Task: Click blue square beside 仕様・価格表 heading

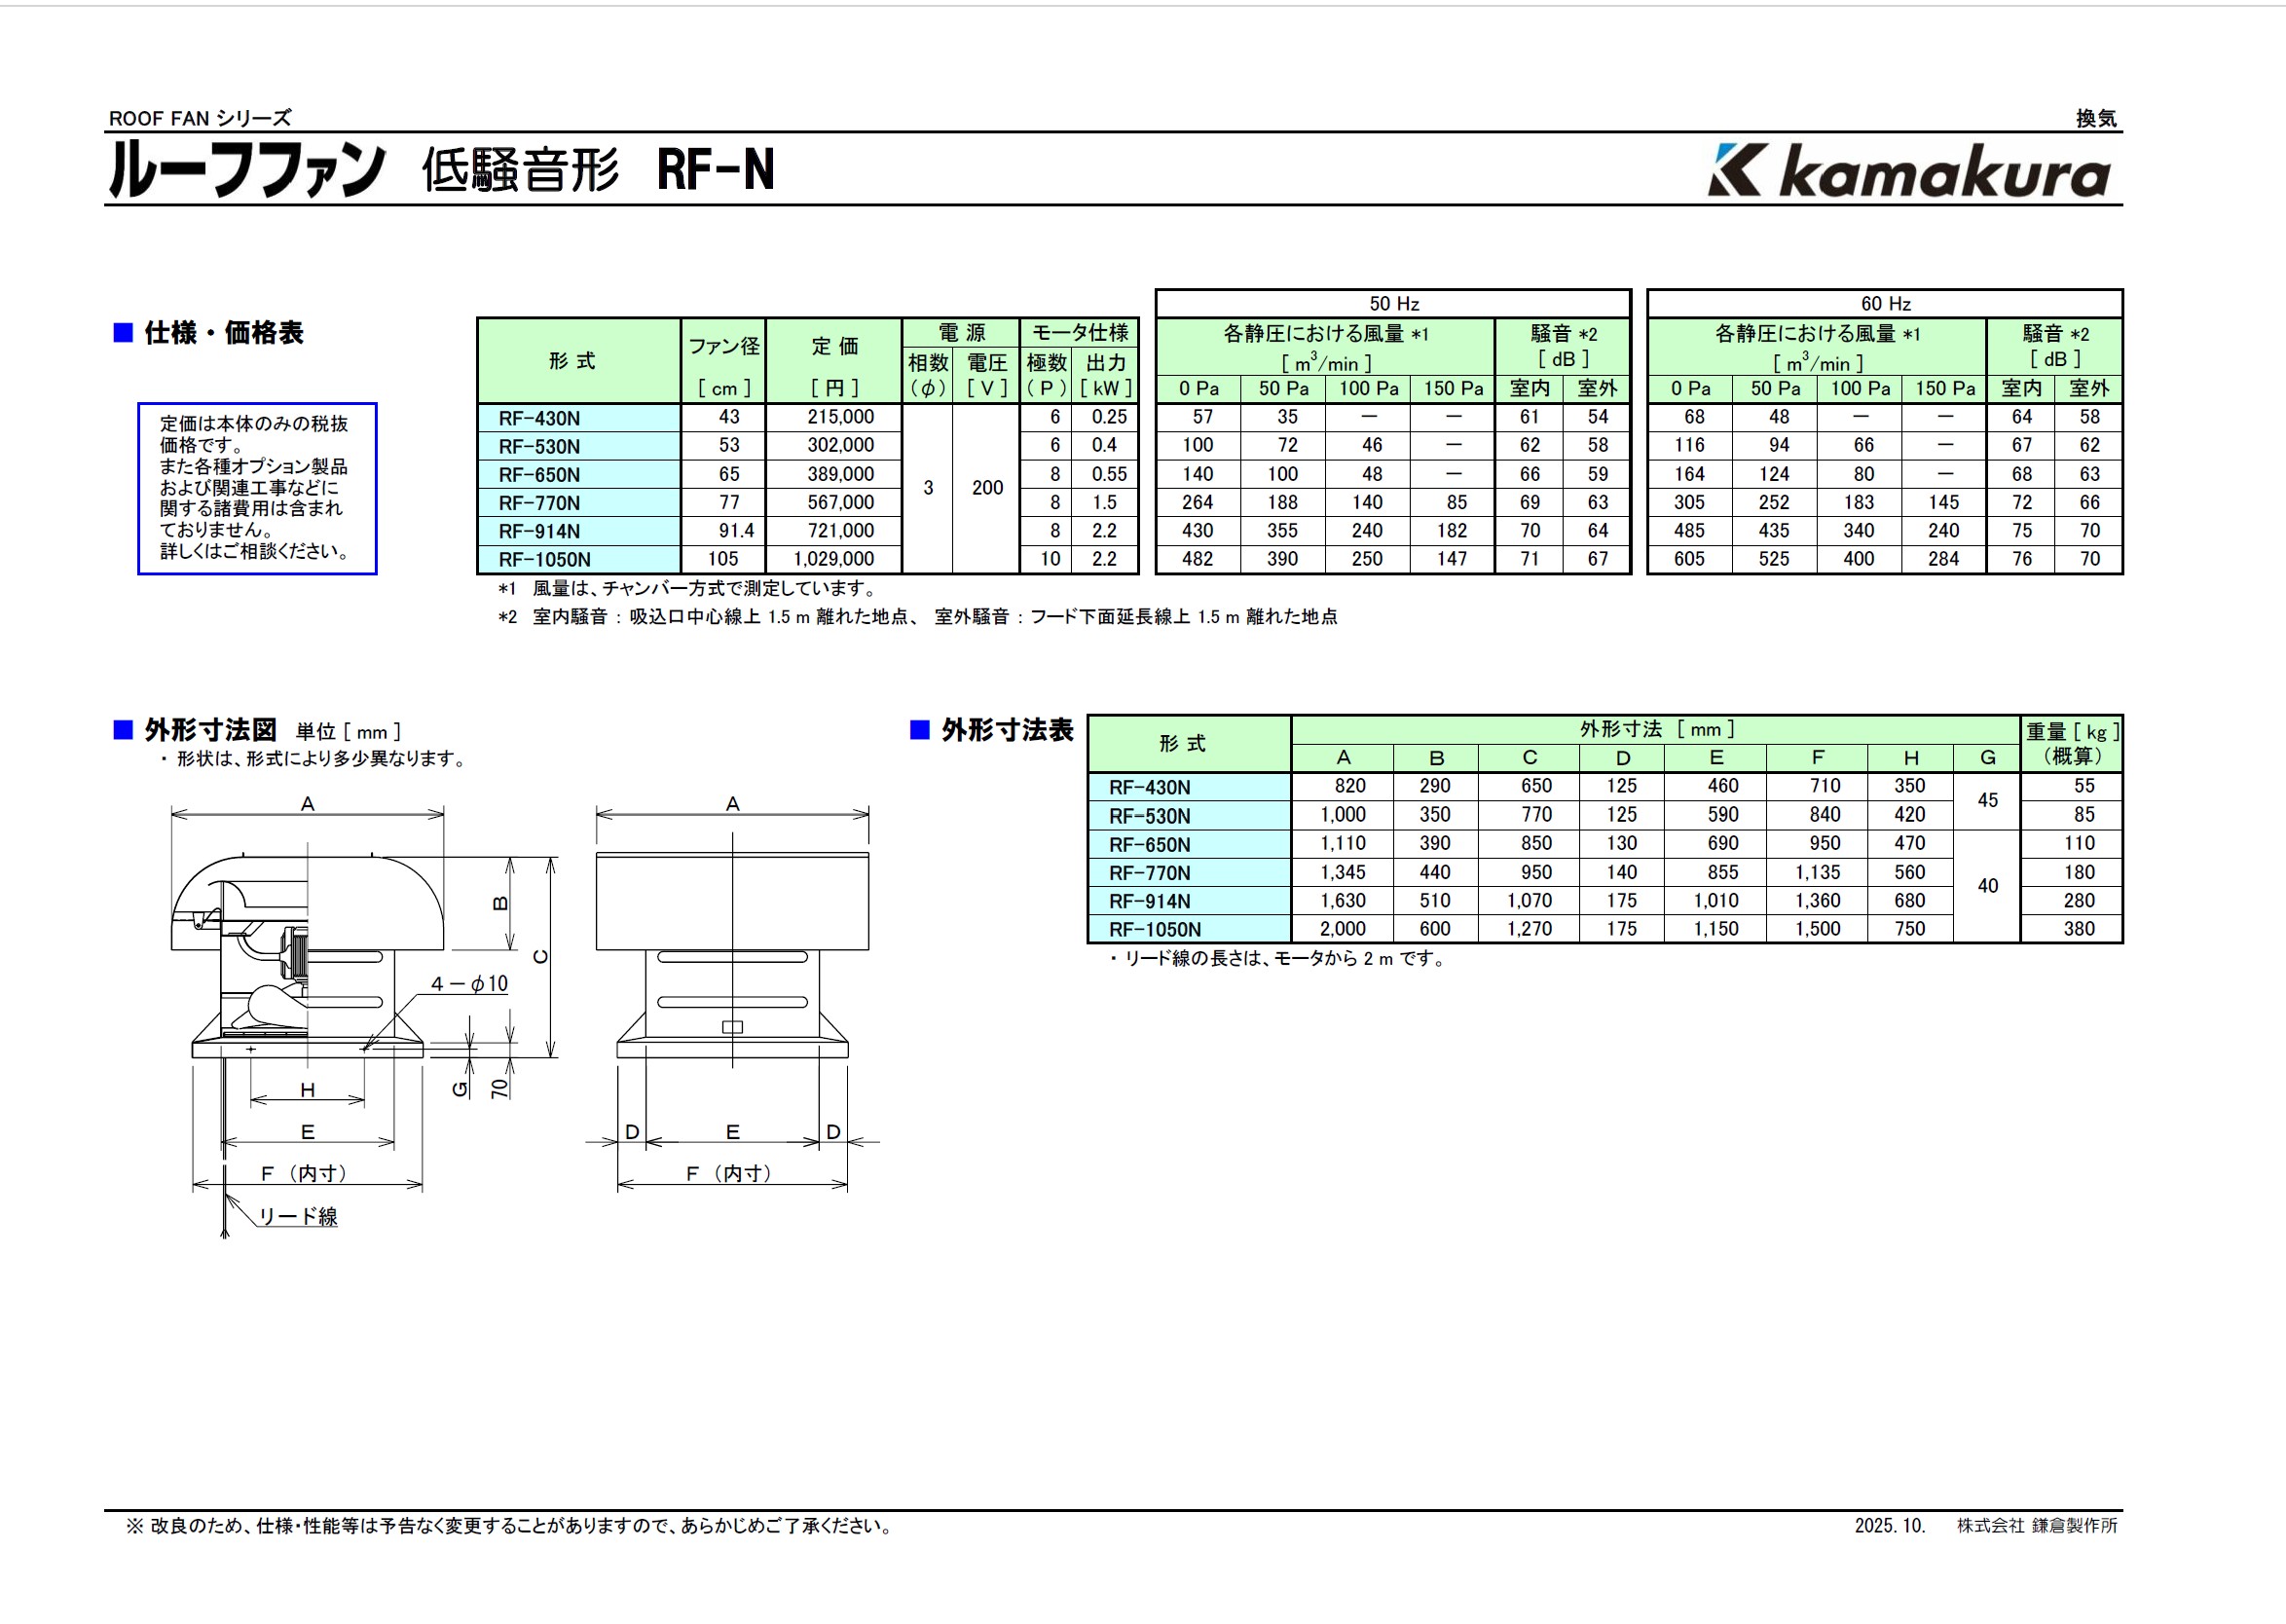Action: pos(123,333)
